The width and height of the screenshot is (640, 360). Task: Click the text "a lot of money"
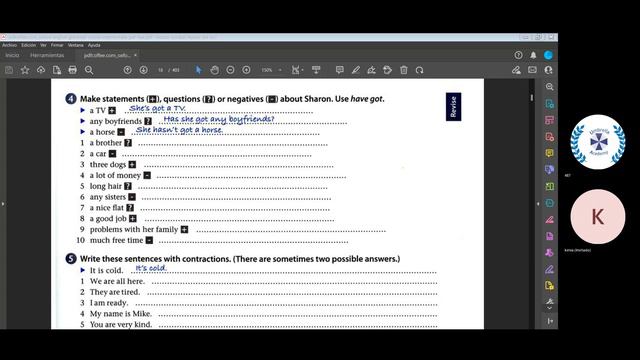coord(115,176)
